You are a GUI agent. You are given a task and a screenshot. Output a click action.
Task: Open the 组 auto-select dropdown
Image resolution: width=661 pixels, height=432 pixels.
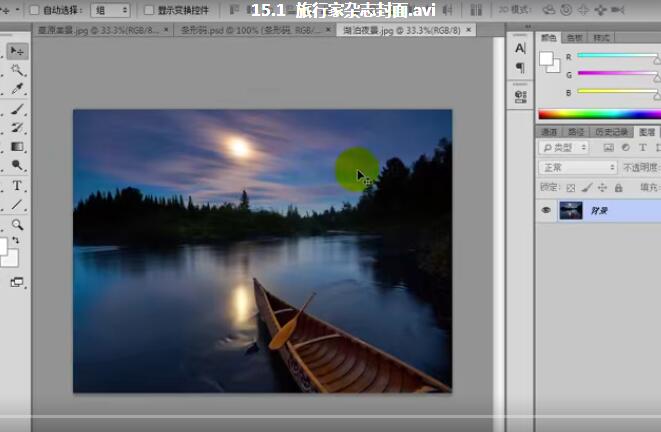110,10
